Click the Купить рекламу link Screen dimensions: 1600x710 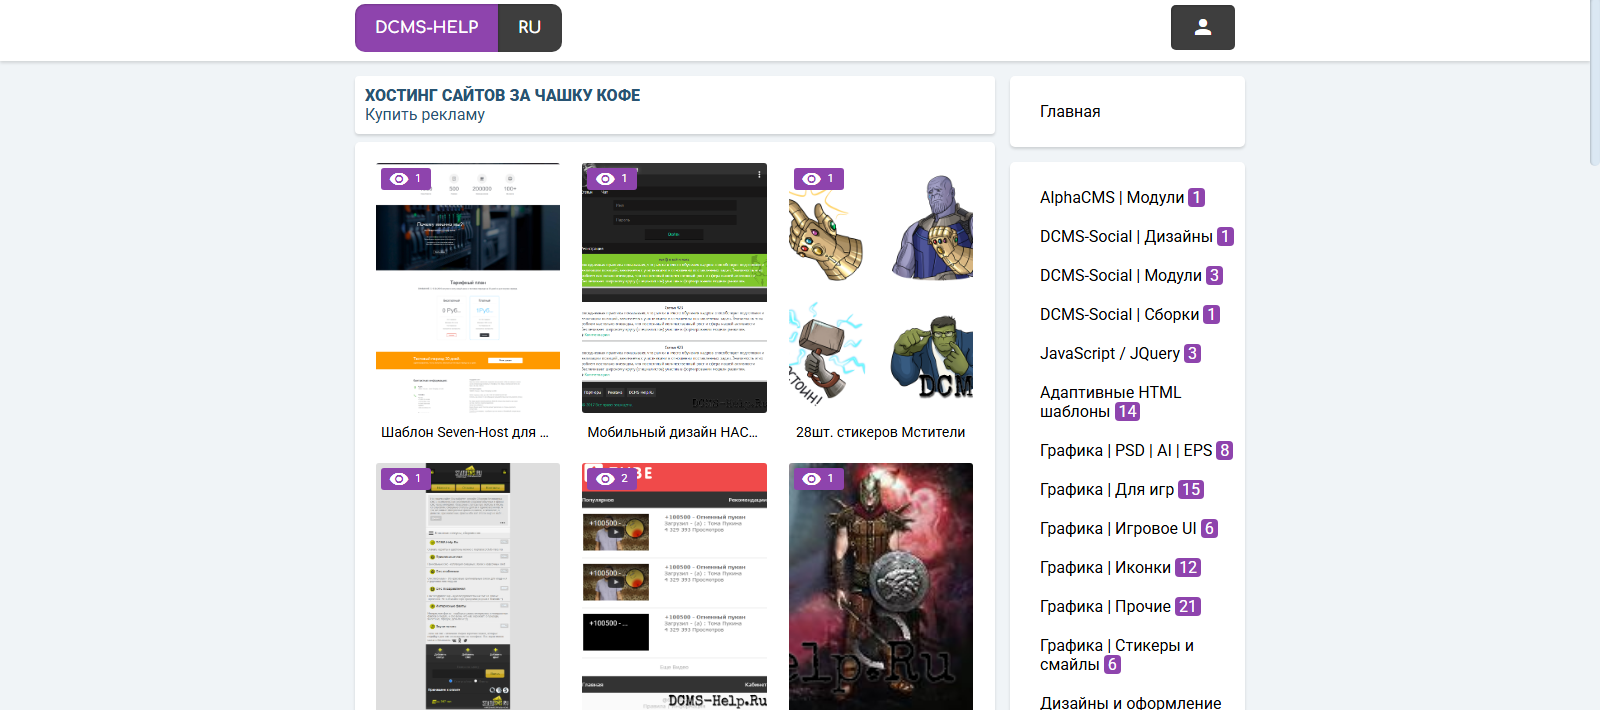click(425, 115)
